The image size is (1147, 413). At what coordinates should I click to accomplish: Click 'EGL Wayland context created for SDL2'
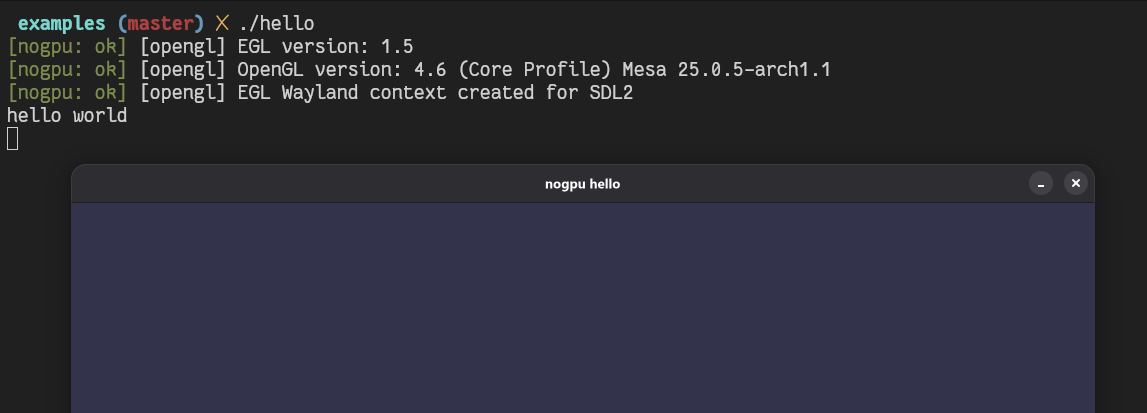click(435, 93)
